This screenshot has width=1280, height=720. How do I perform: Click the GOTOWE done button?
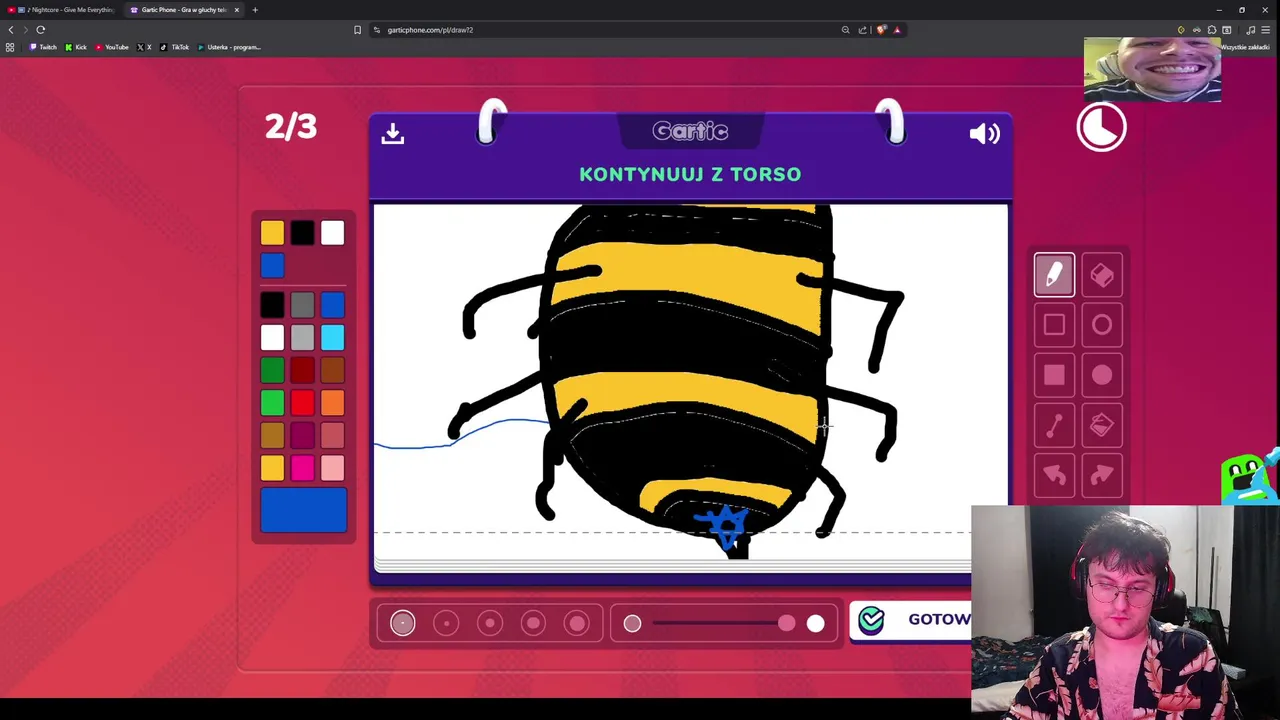coord(912,621)
